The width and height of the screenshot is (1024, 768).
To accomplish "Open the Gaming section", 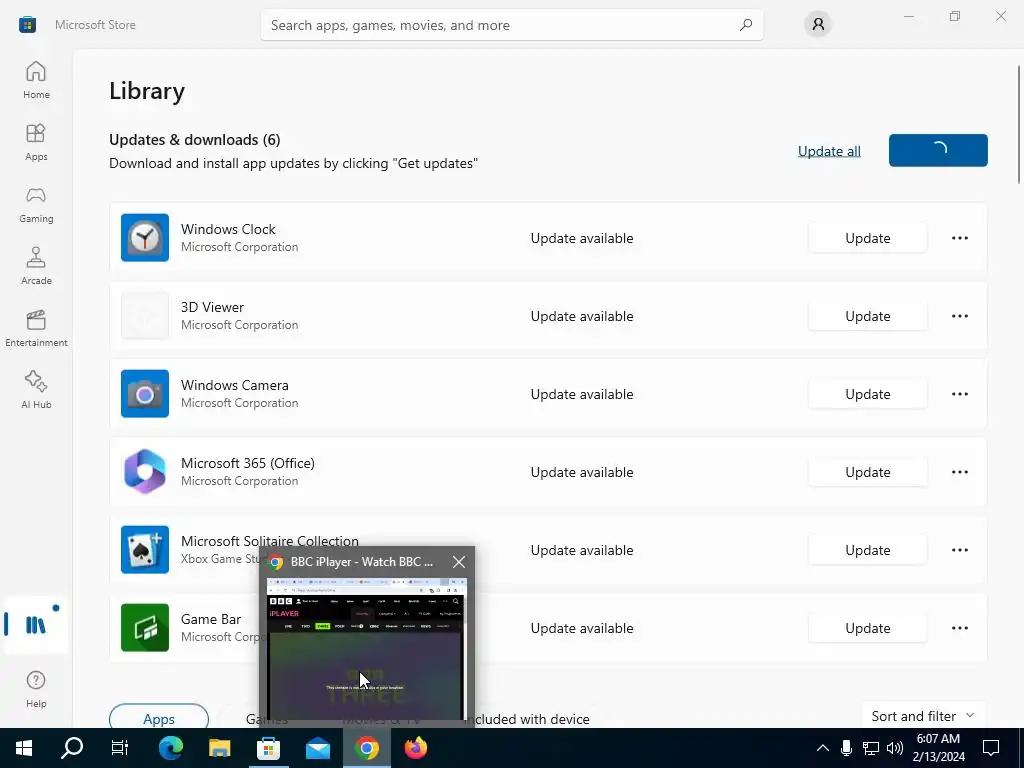I will (36, 204).
